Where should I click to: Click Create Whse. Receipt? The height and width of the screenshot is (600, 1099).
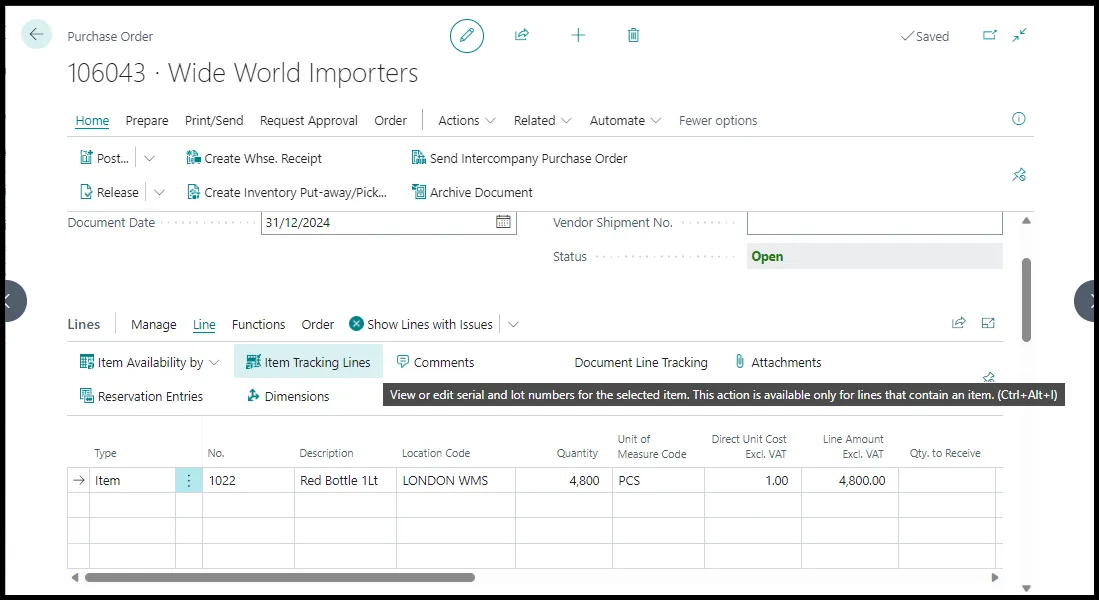coord(254,158)
